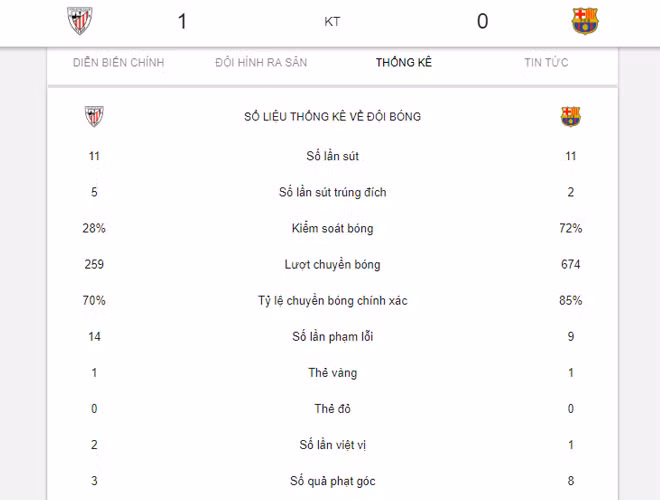This screenshot has width=660, height=500.
Task: Click the KT match status label
Action: click(x=333, y=21)
